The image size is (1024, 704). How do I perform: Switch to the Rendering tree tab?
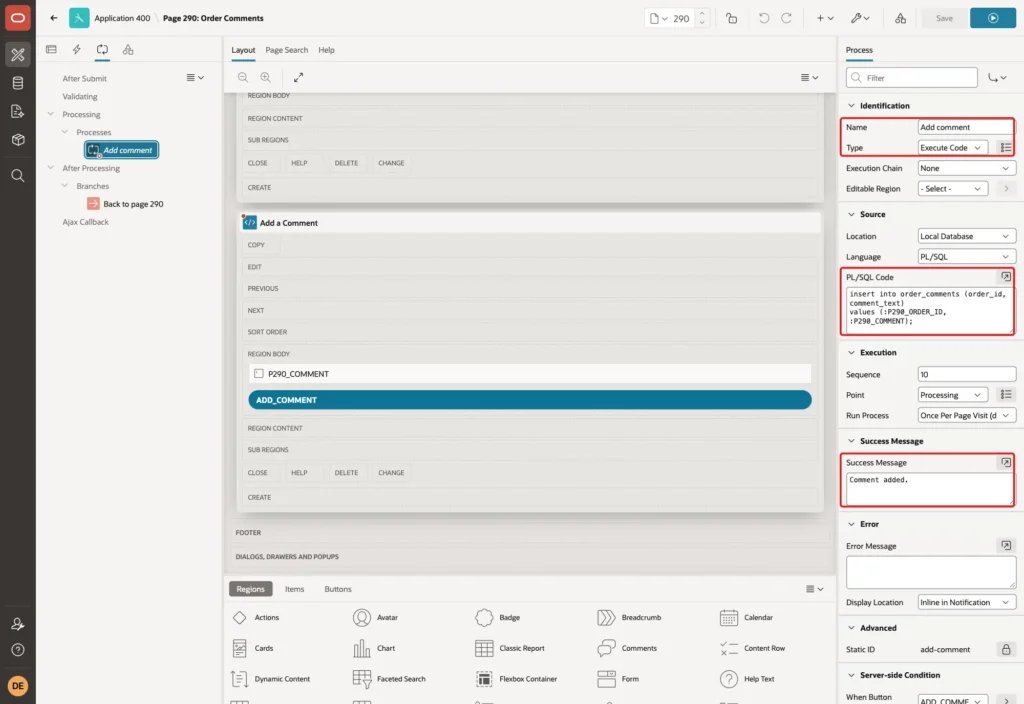tap(51, 50)
